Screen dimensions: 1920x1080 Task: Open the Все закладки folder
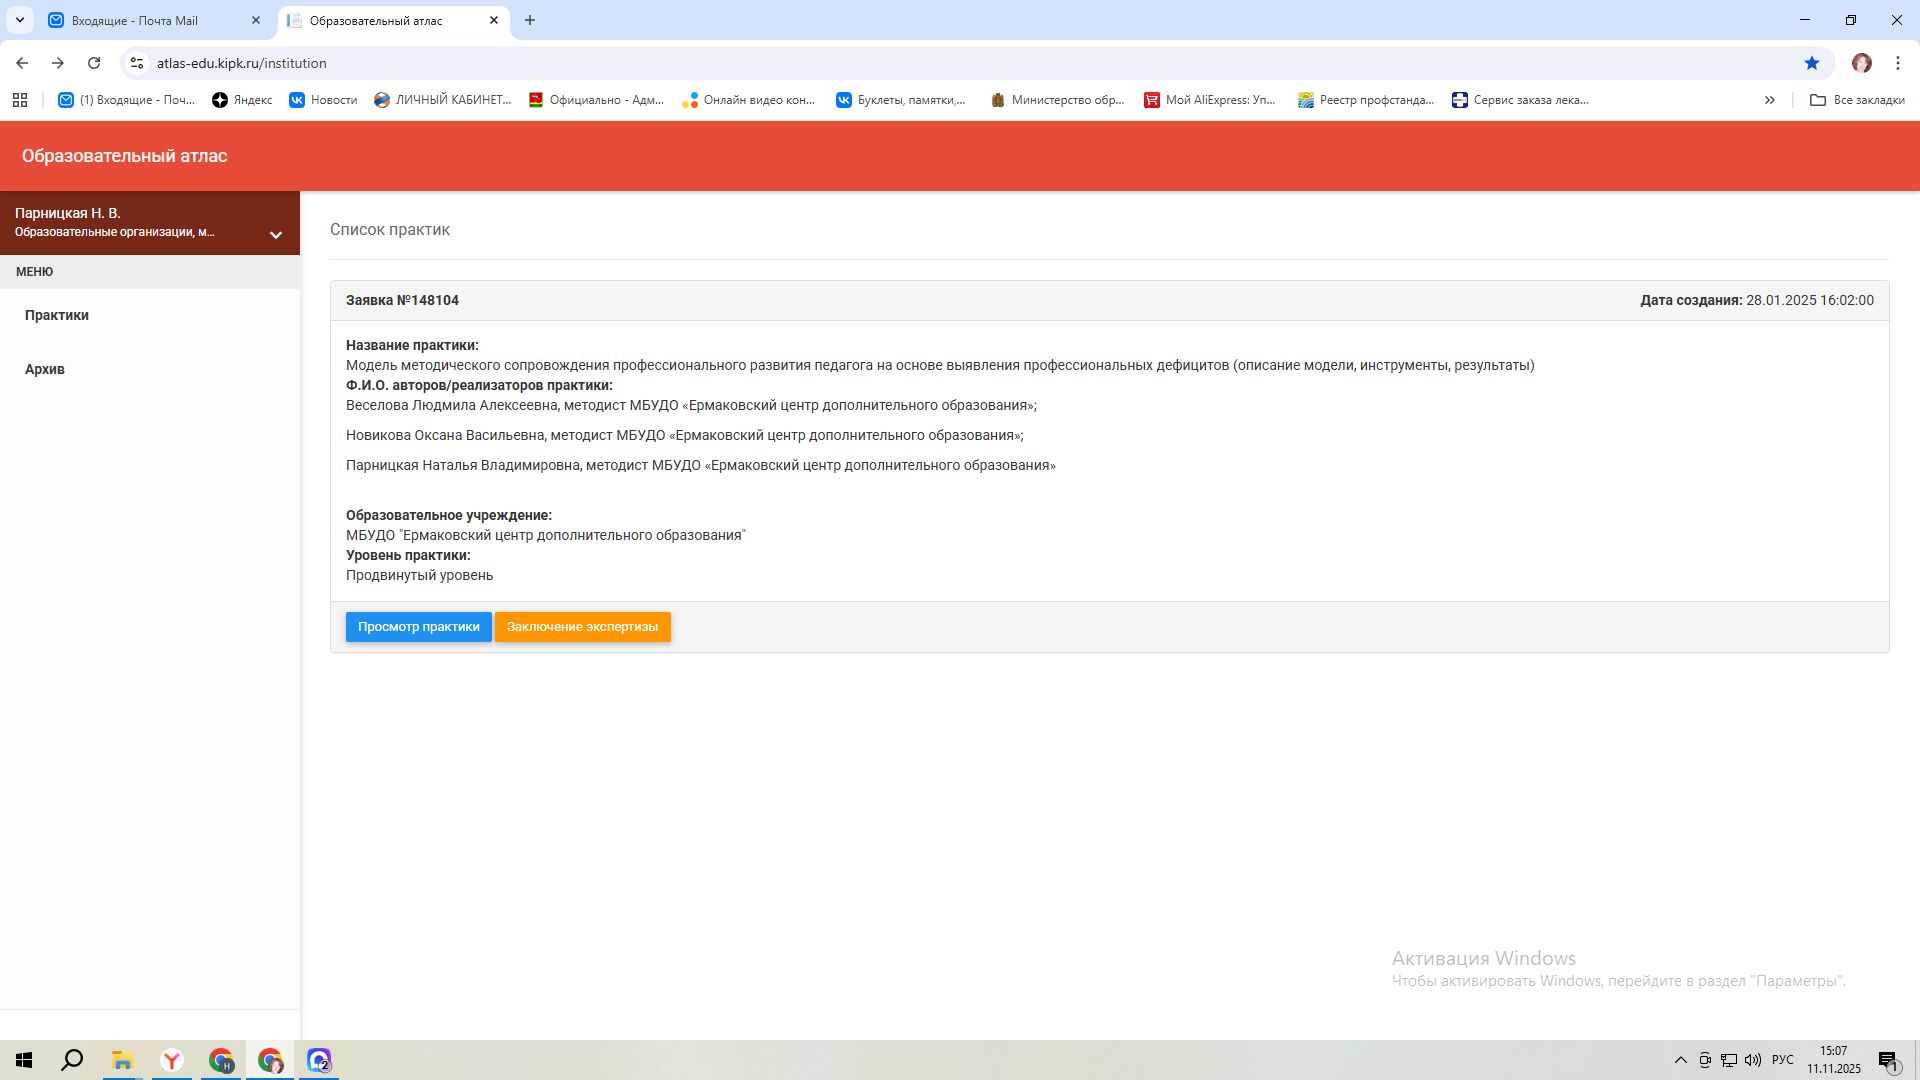coord(1857,100)
